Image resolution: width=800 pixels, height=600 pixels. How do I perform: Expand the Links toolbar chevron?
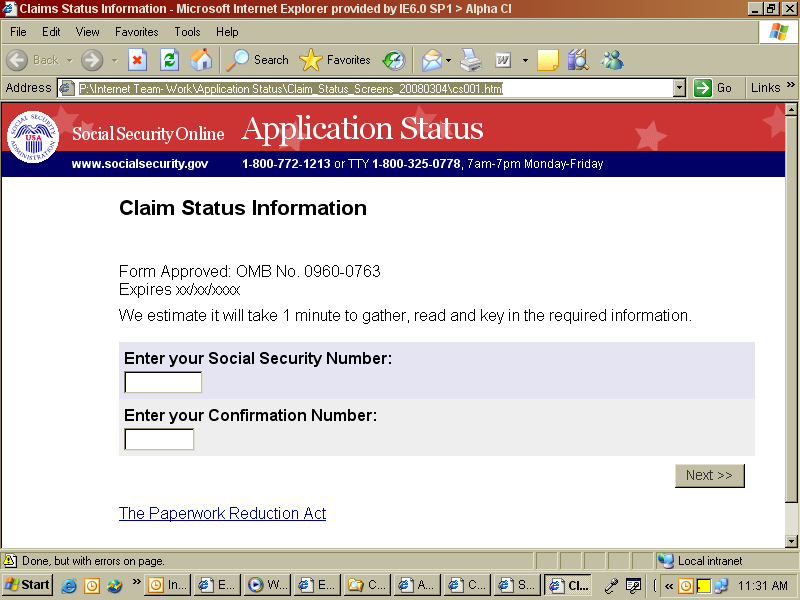(791, 84)
